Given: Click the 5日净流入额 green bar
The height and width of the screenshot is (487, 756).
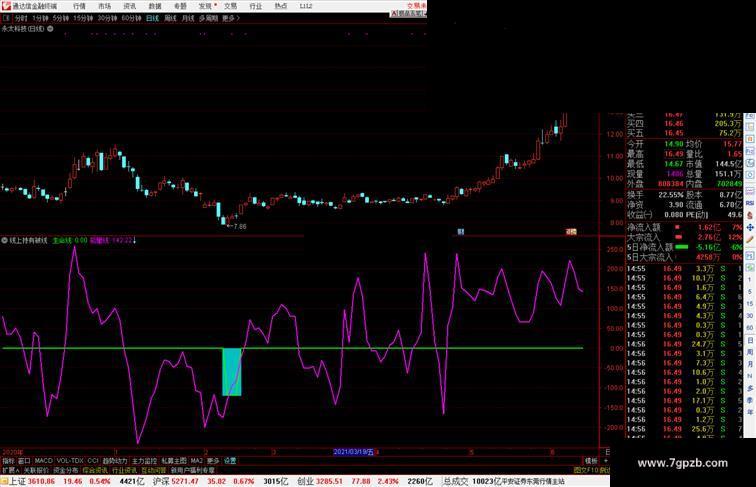Looking at the screenshot, I should 682,247.
